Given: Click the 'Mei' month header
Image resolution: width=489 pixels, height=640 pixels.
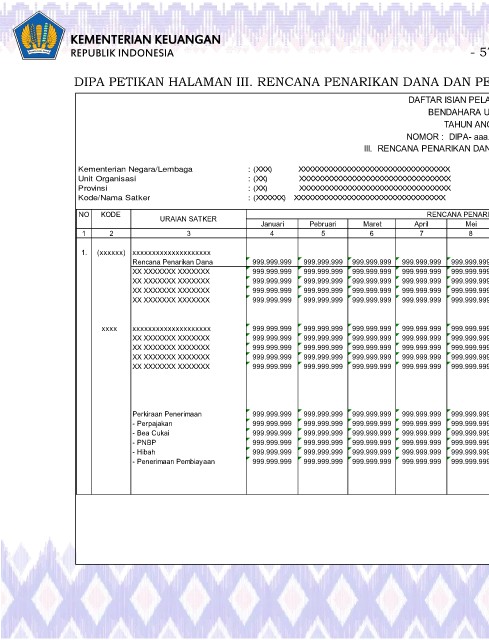Looking at the screenshot, I should click(x=471, y=224).
